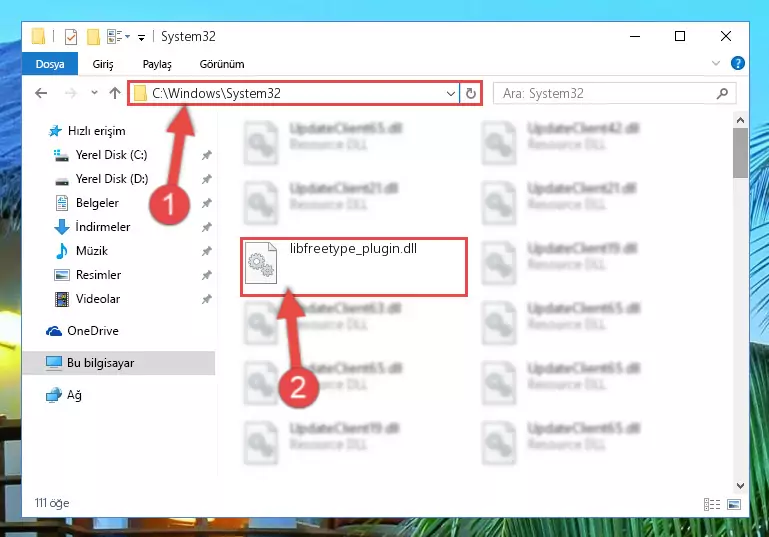Select Hızlı erişim in navigation pane
Image resolution: width=769 pixels, height=537 pixels.
pos(97,131)
